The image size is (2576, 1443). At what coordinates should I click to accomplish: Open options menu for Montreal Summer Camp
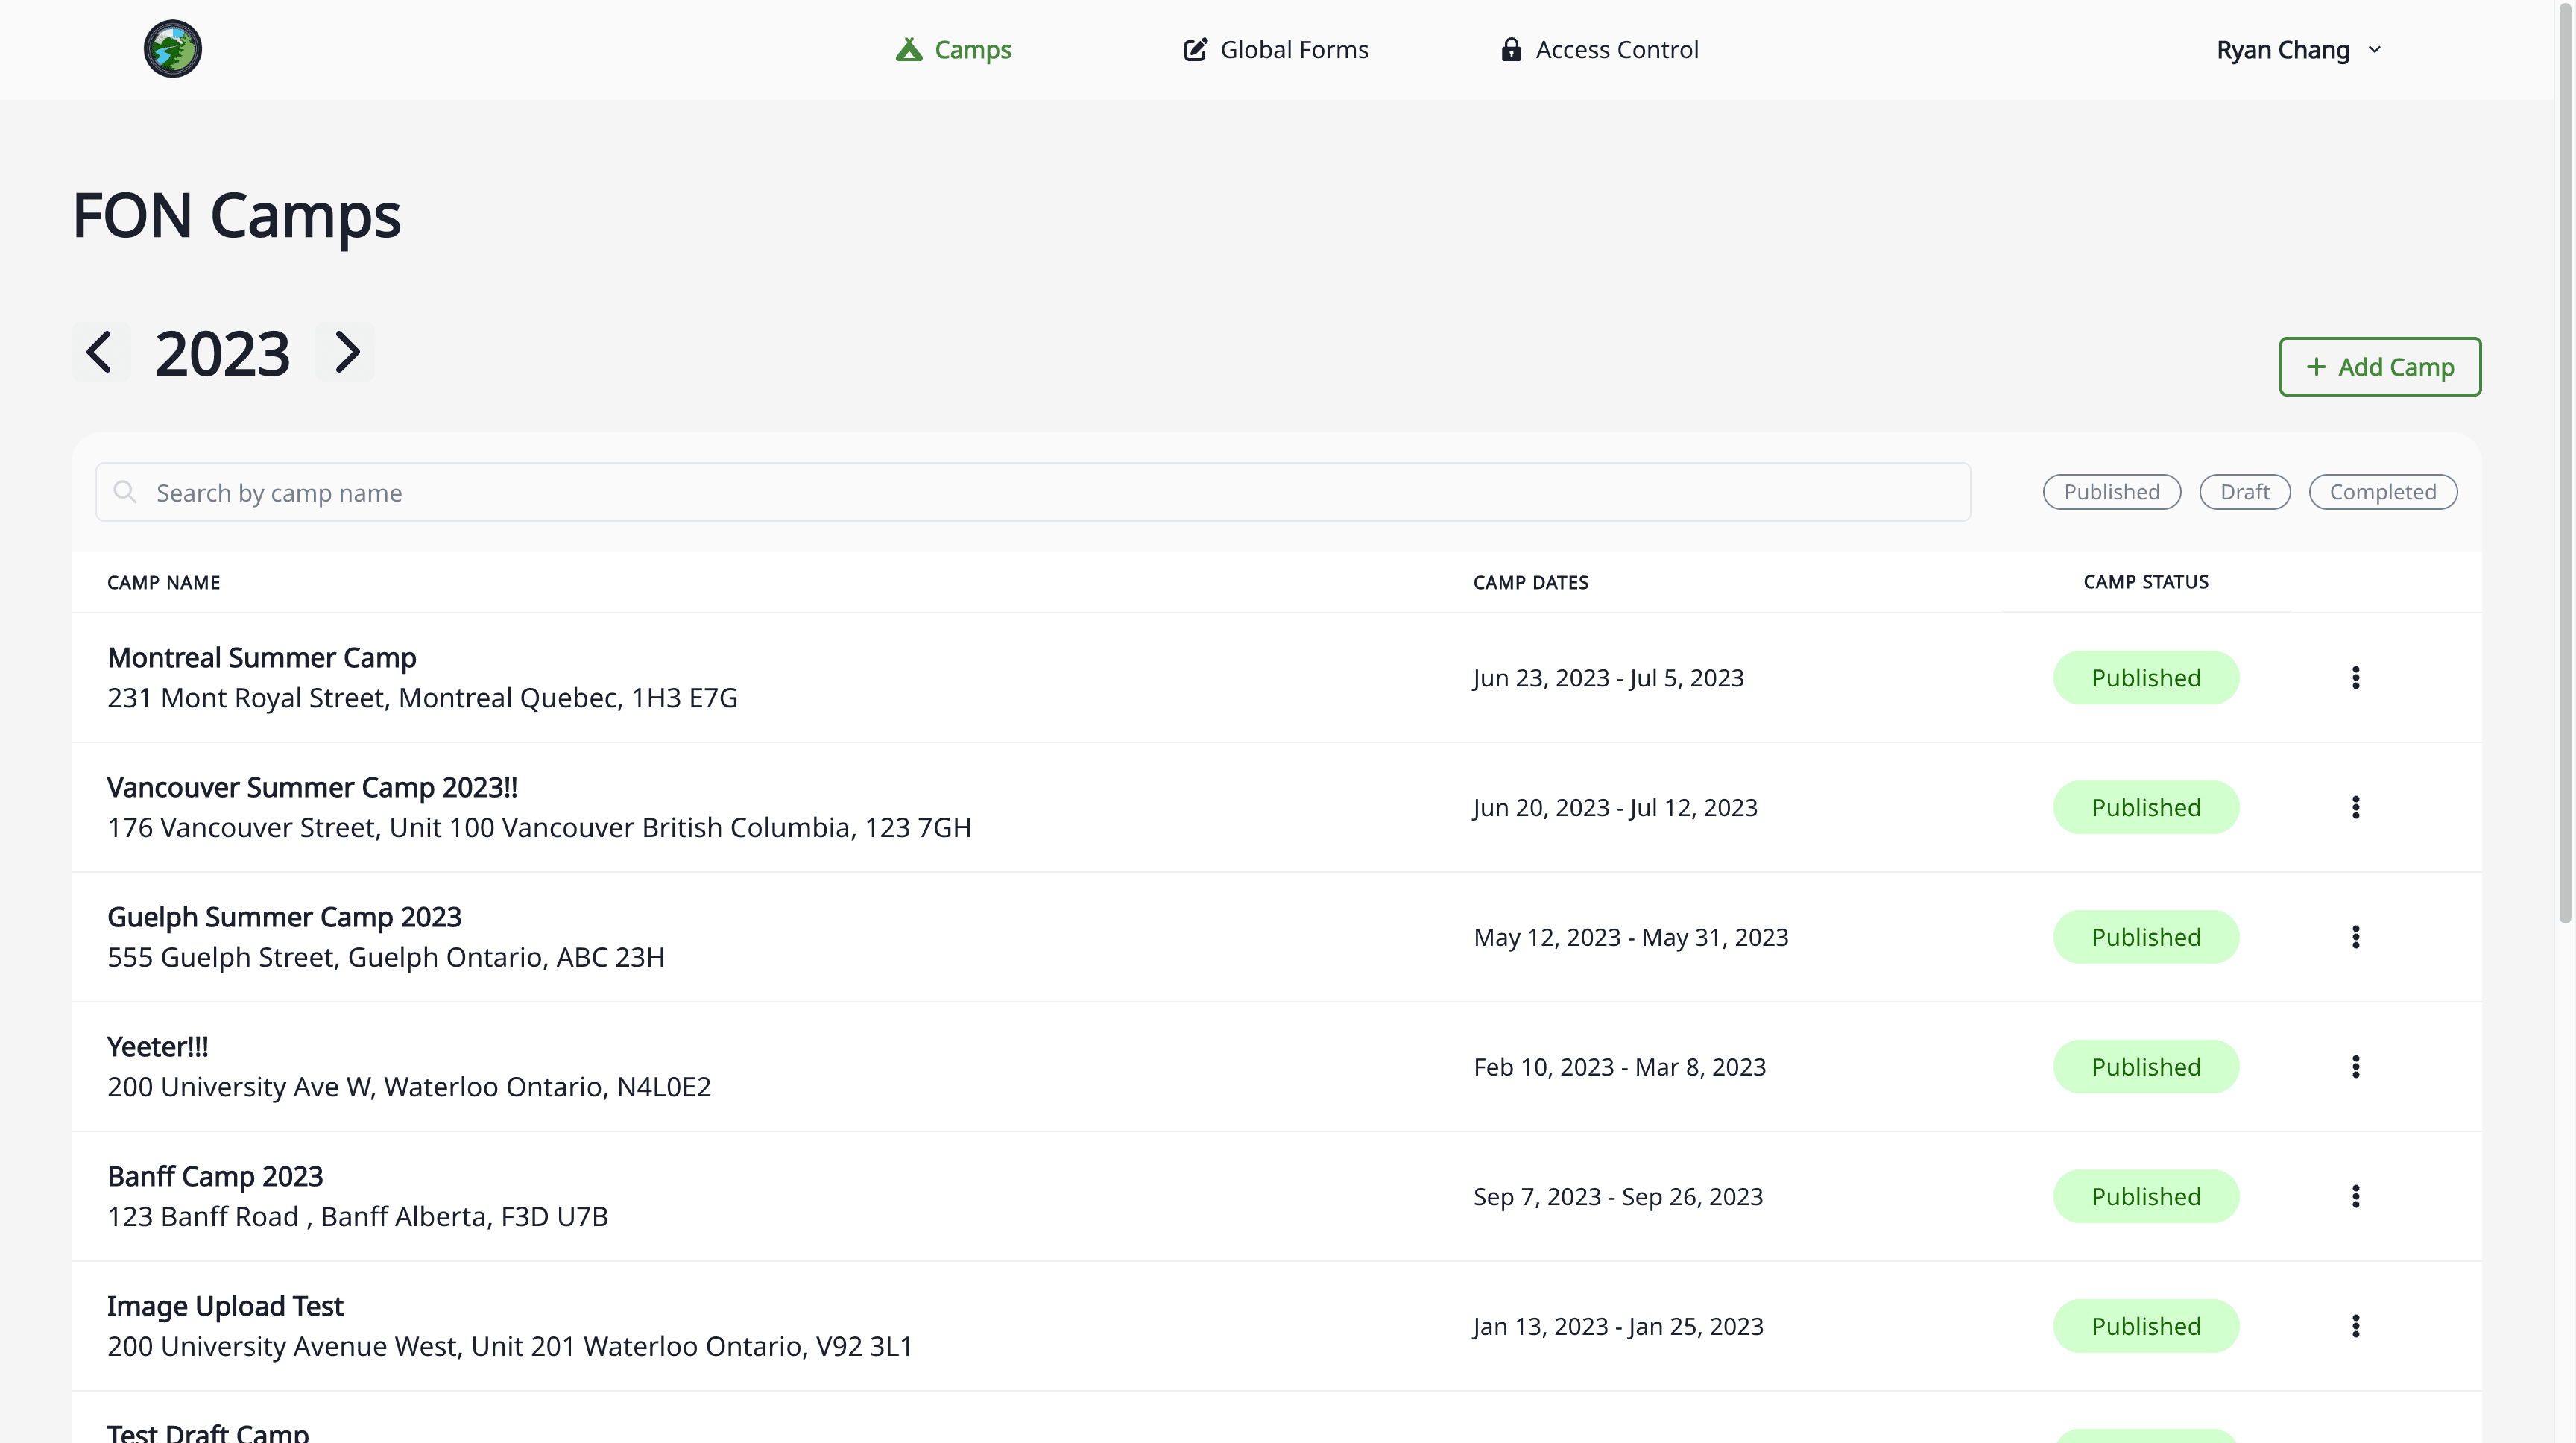(2356, 678)
